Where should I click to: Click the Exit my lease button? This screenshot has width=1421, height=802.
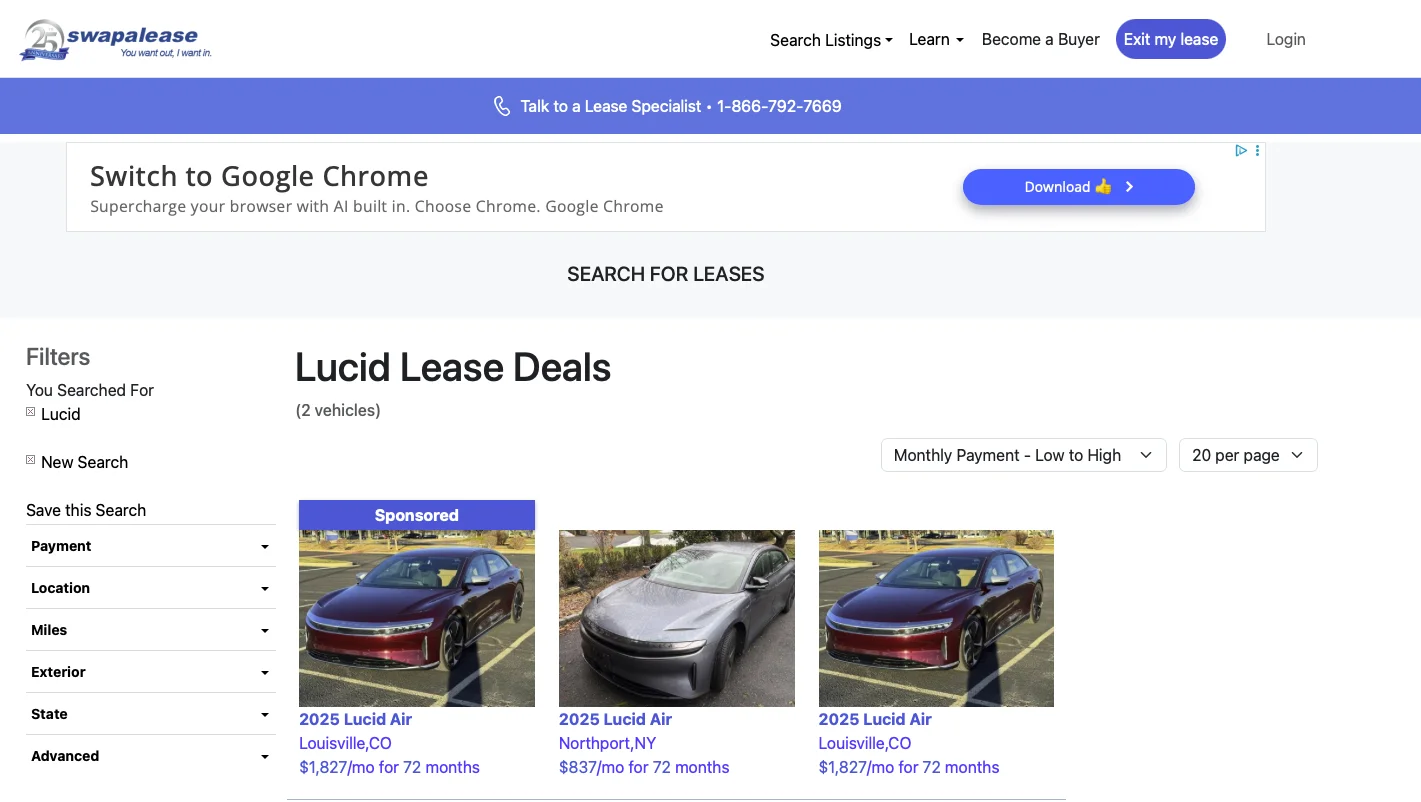1170,40
